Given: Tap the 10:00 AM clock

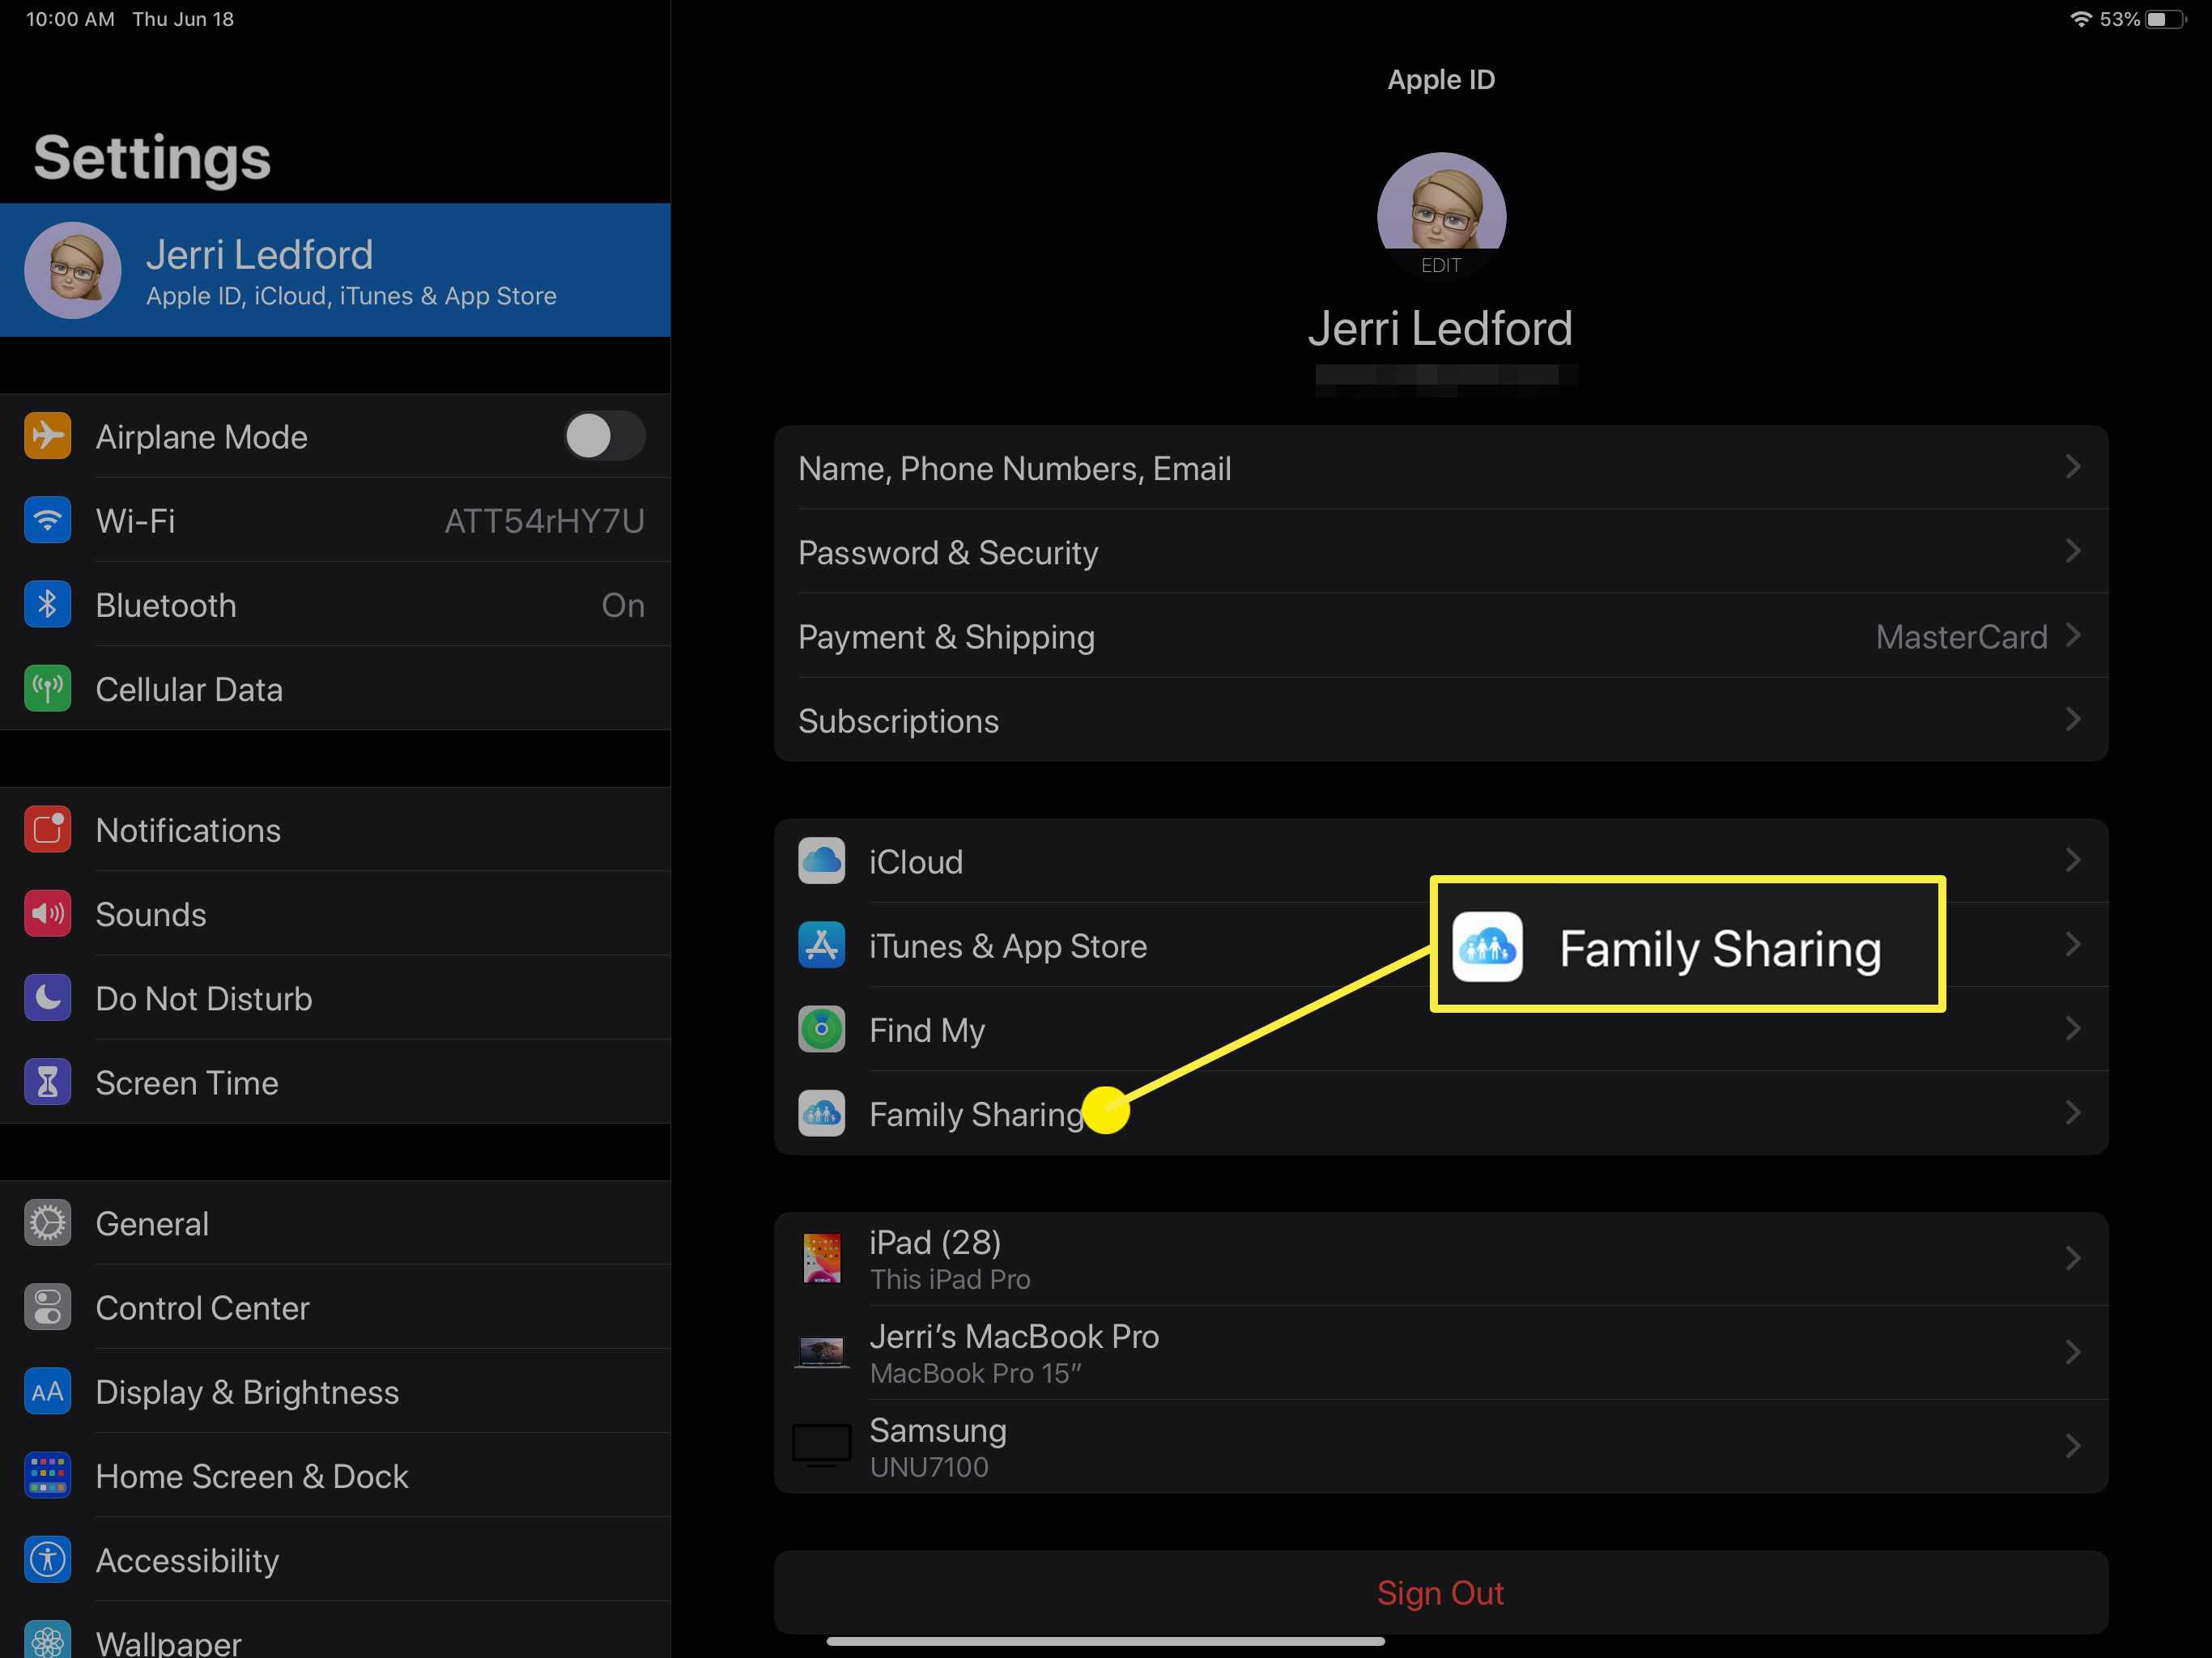Looking at the screenshot, I should (x=70, y=19).
